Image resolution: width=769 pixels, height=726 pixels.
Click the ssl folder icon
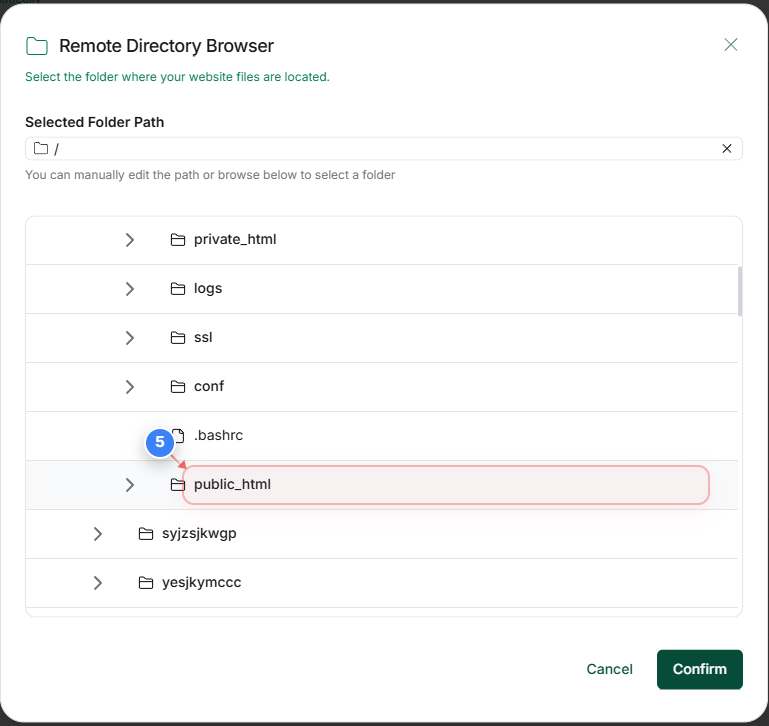pyautogui.click(x=178, y=337)
